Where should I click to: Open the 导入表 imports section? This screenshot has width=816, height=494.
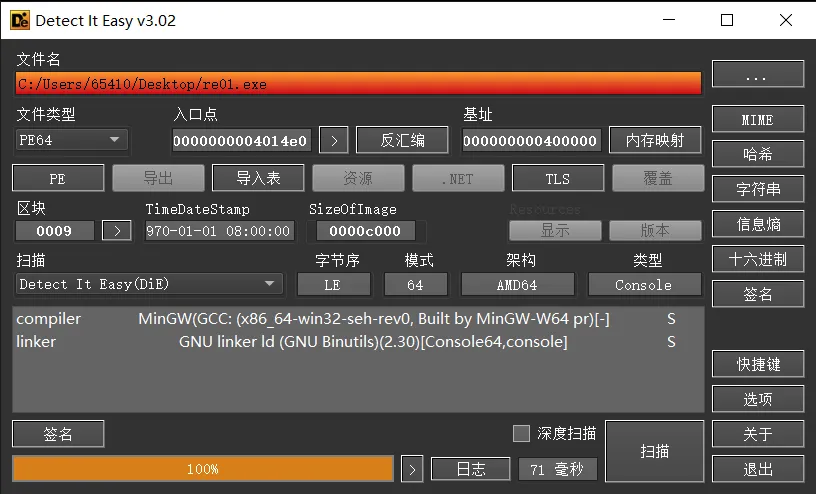click(258, 178)
